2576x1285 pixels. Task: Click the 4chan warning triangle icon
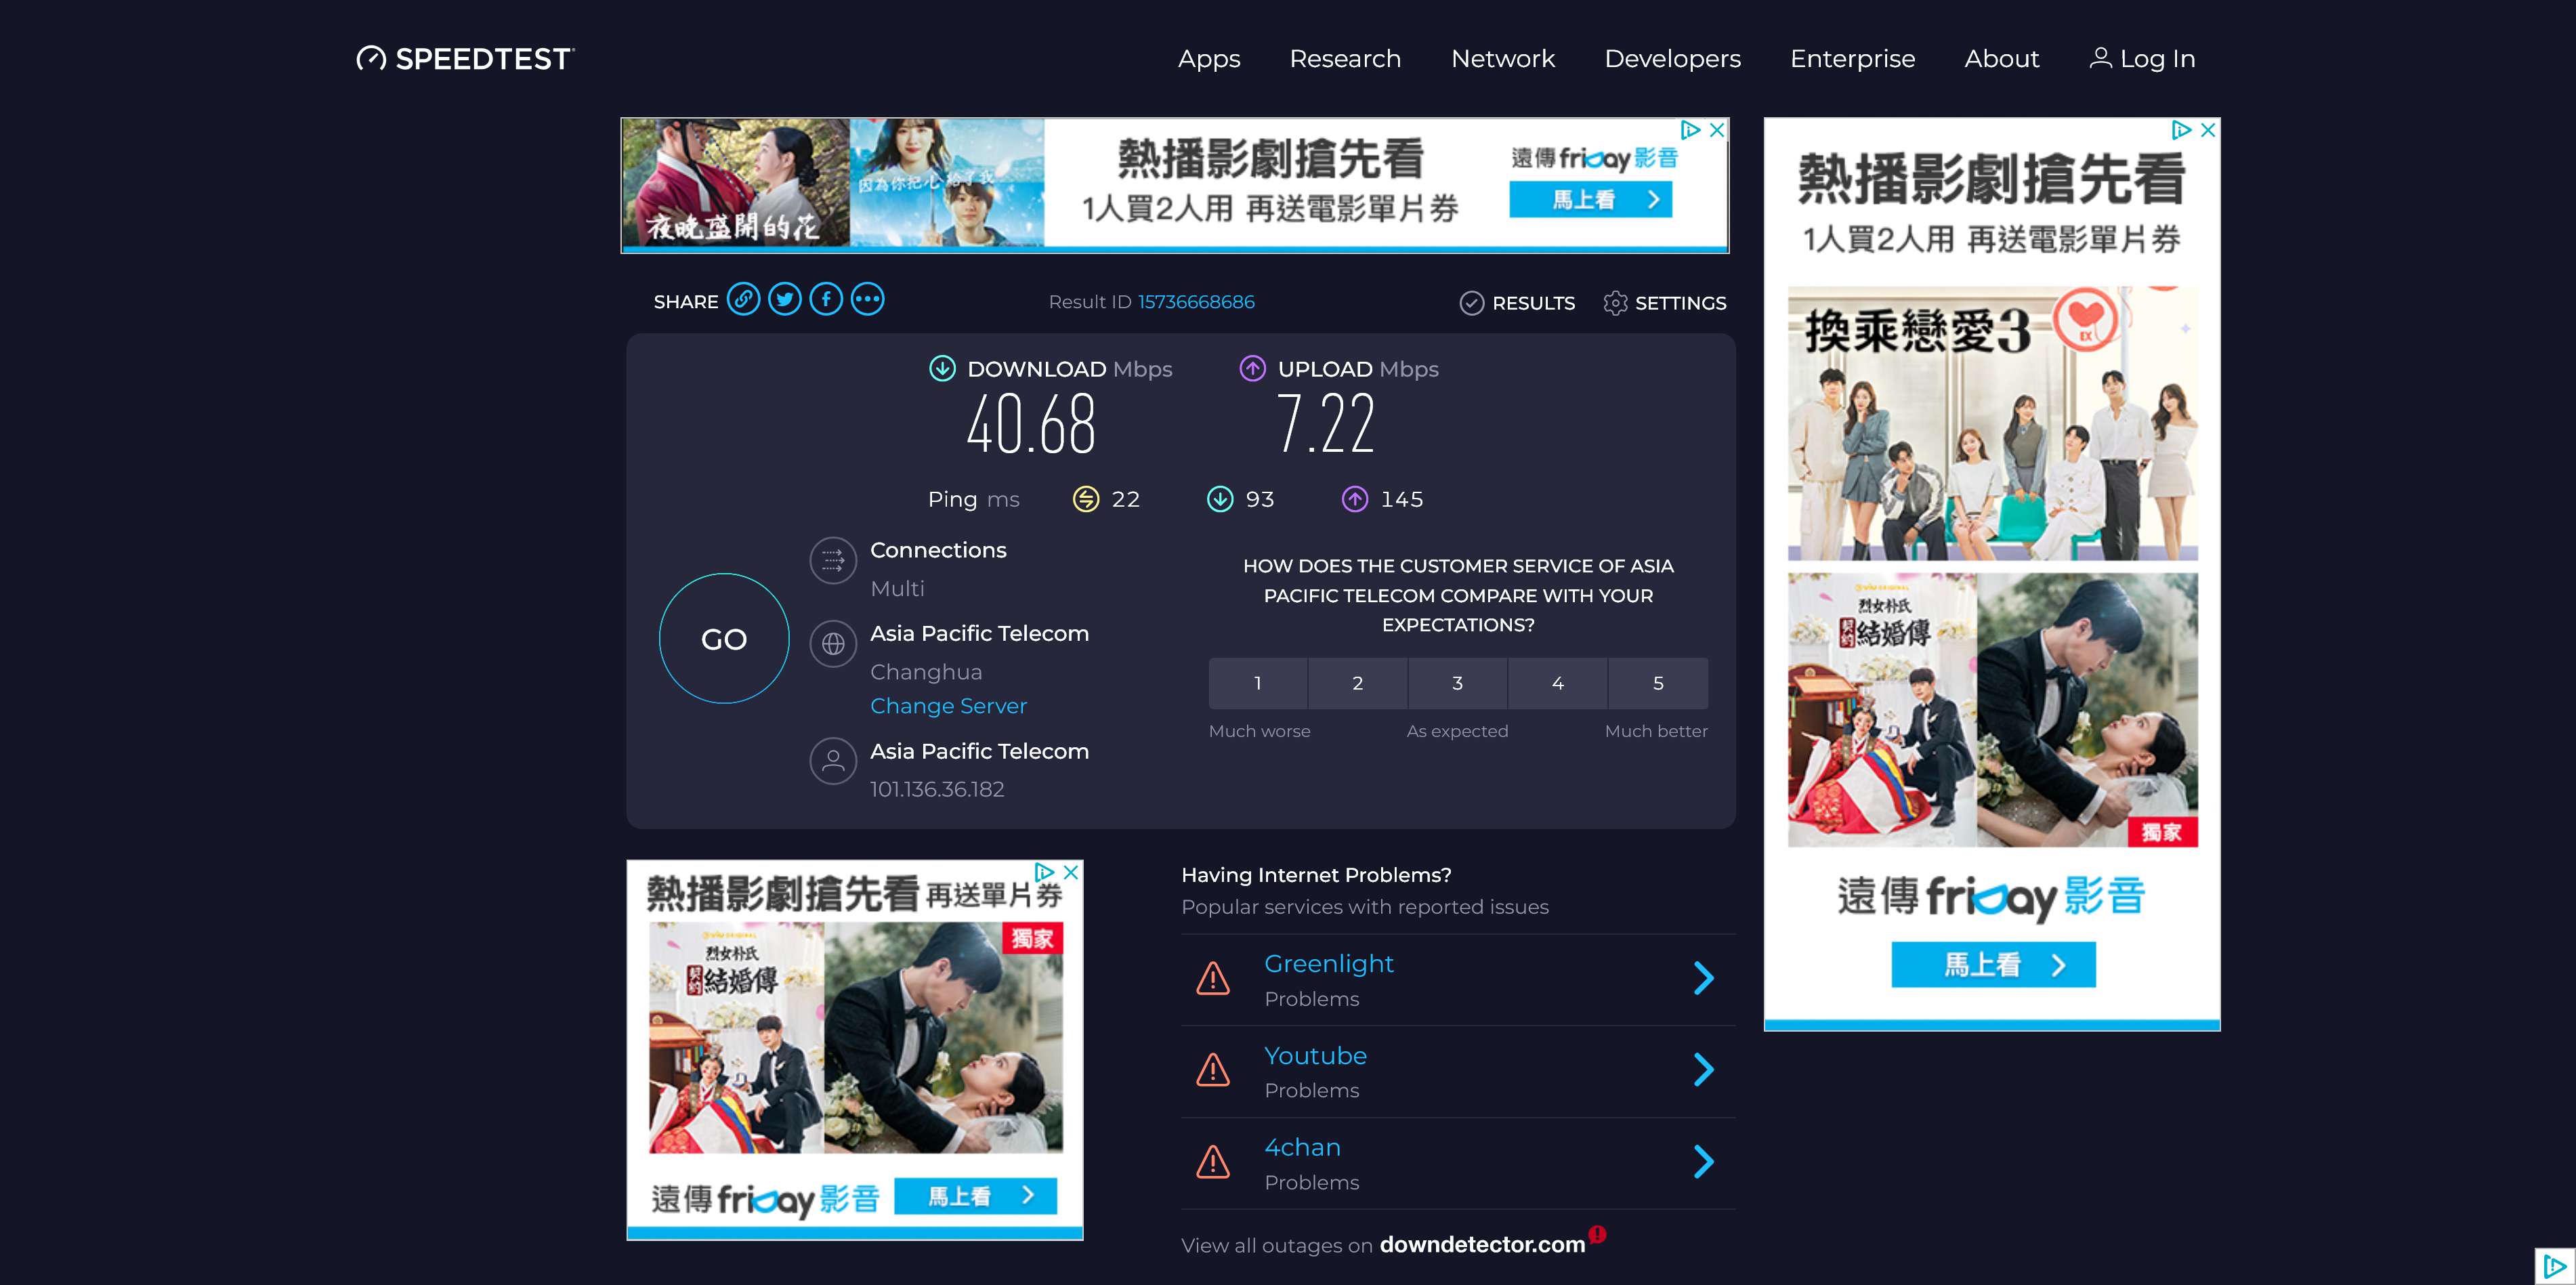click(1213, 1162)
